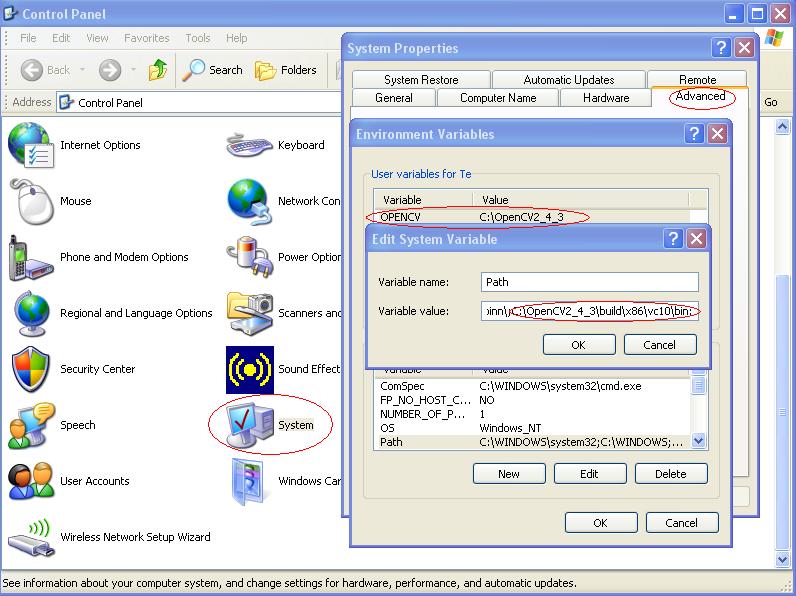Image resolution: width=796 pixels, height=596 pixels.
Task: Open the Favorites menu
Action: 147,38
